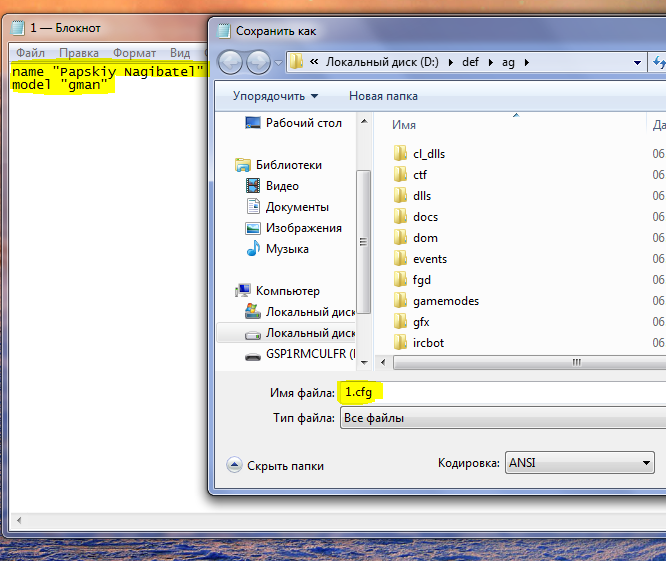
Task: Click navigation pane scroll down arrow
Action: [x=364, y=363]
